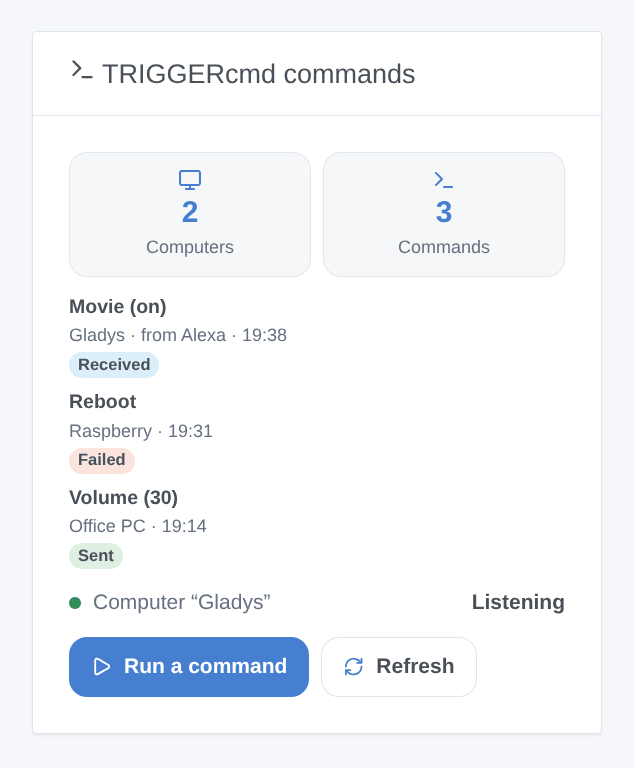Click the circular arrows refresh icon
This screenshot has height=768, width=634.
pyautogui.click(x=354, y=667)
